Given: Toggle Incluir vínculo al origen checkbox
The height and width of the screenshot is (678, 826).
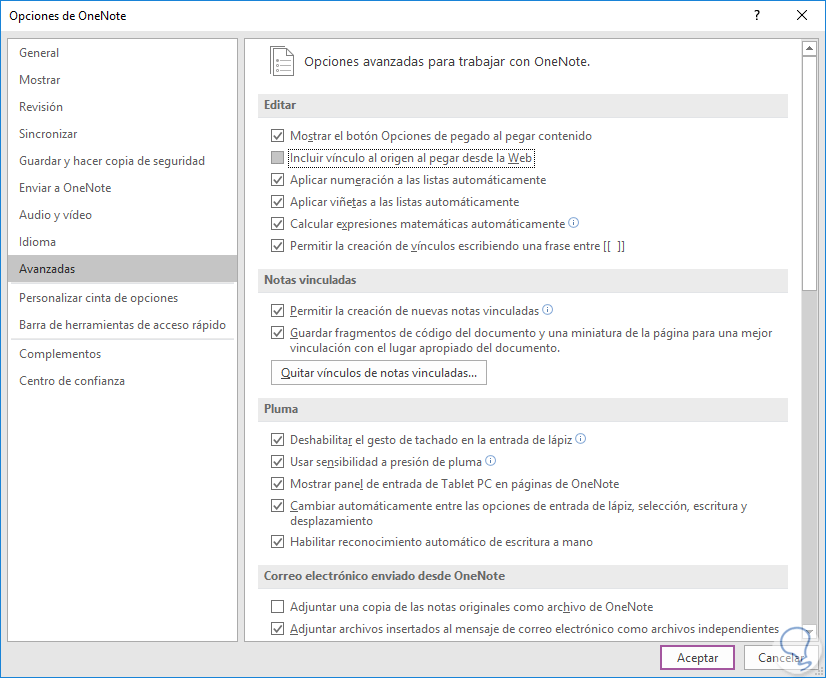Looking at the screenshot, I should pos(278,158).
